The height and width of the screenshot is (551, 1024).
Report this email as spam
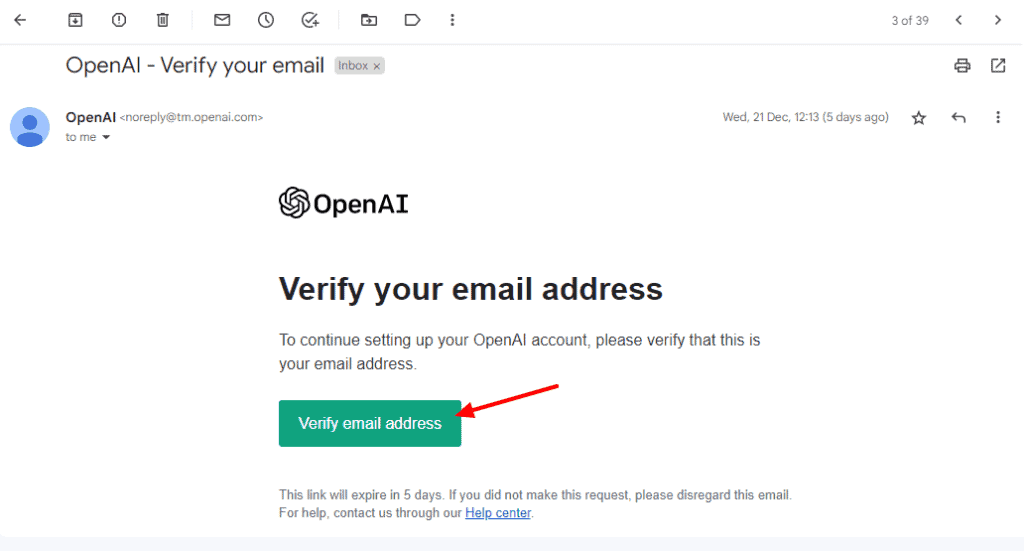click(119, 20)
